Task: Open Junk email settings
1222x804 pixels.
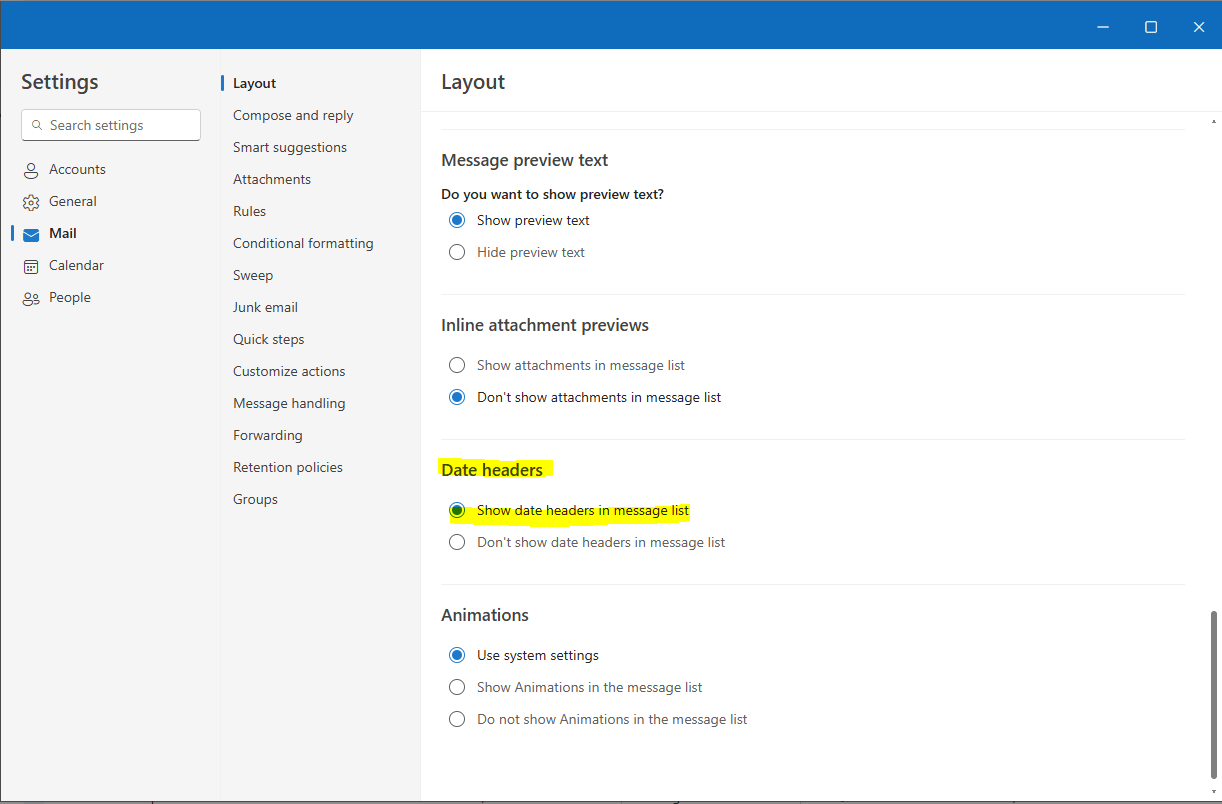Action: [265, 308]
